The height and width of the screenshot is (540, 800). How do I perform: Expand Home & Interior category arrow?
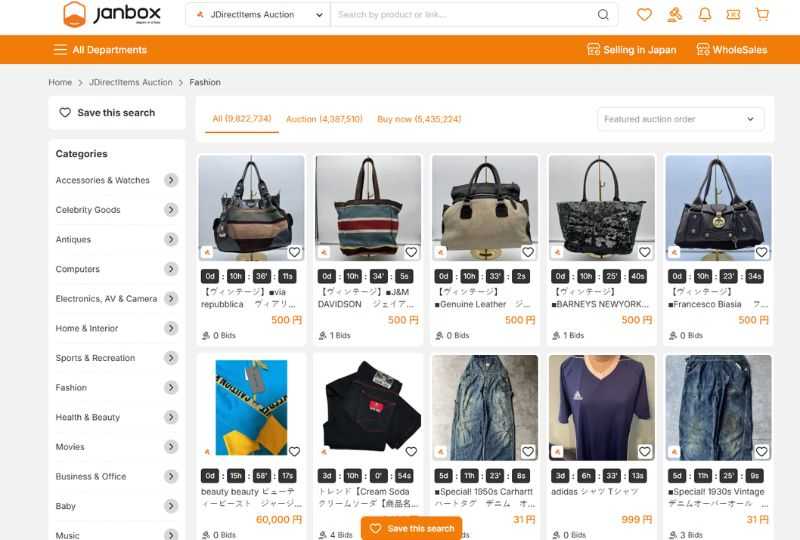pos(171,328)
